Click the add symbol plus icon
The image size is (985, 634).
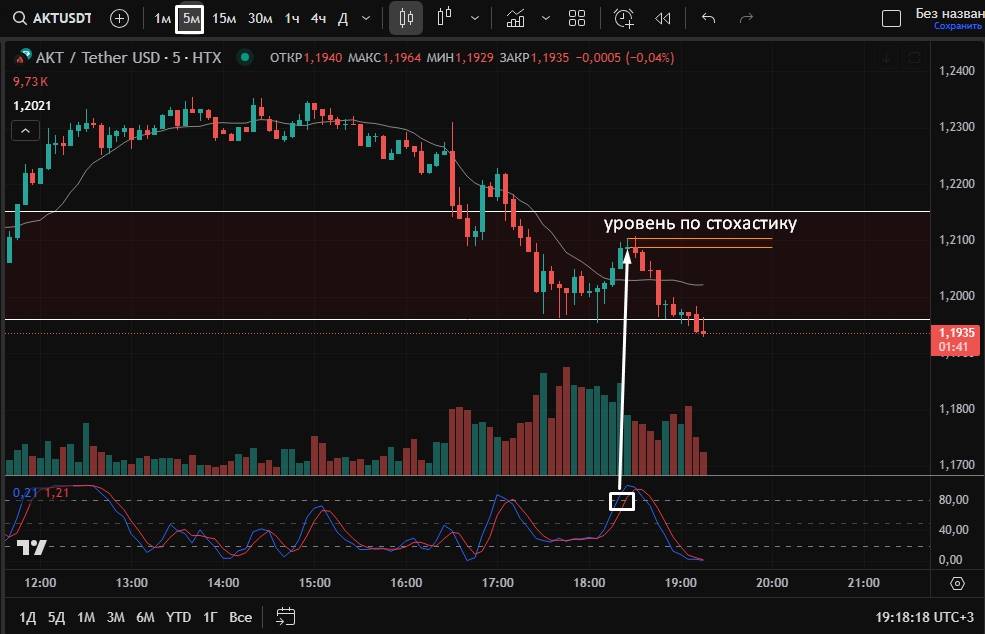click(x=119, y=18)
